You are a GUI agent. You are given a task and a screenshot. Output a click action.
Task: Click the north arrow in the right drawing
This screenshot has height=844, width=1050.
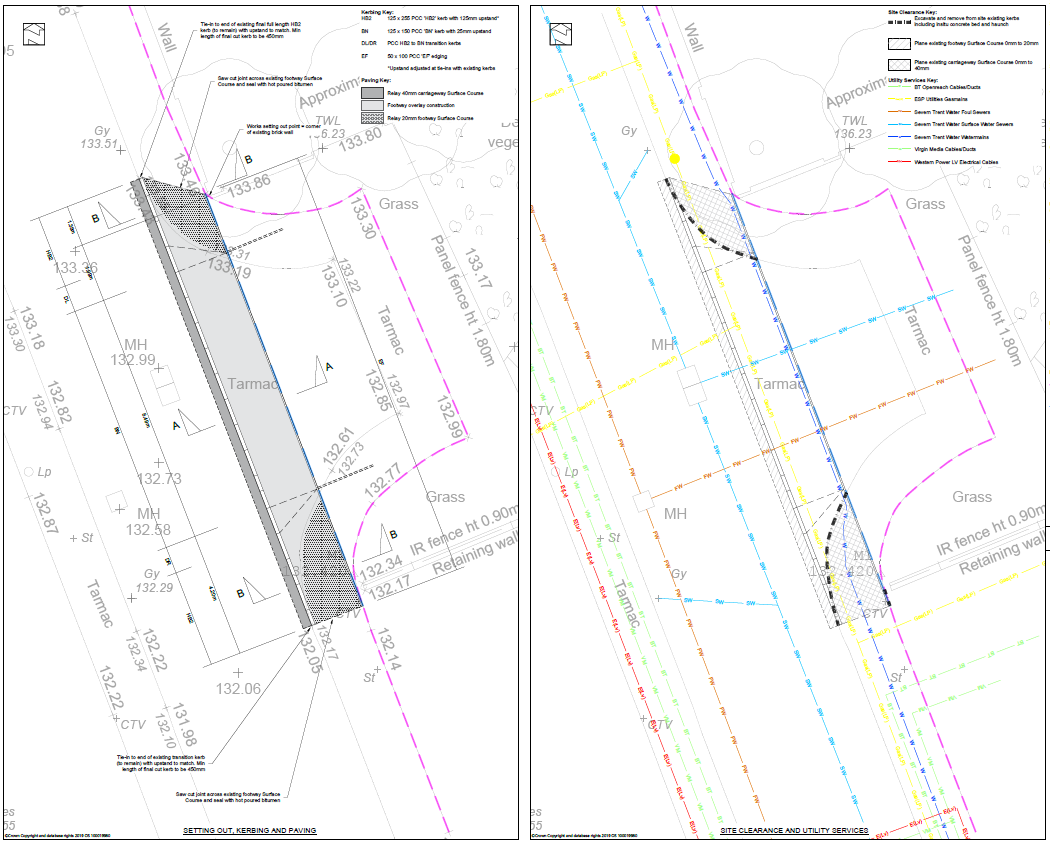click(x=561, y=33)
